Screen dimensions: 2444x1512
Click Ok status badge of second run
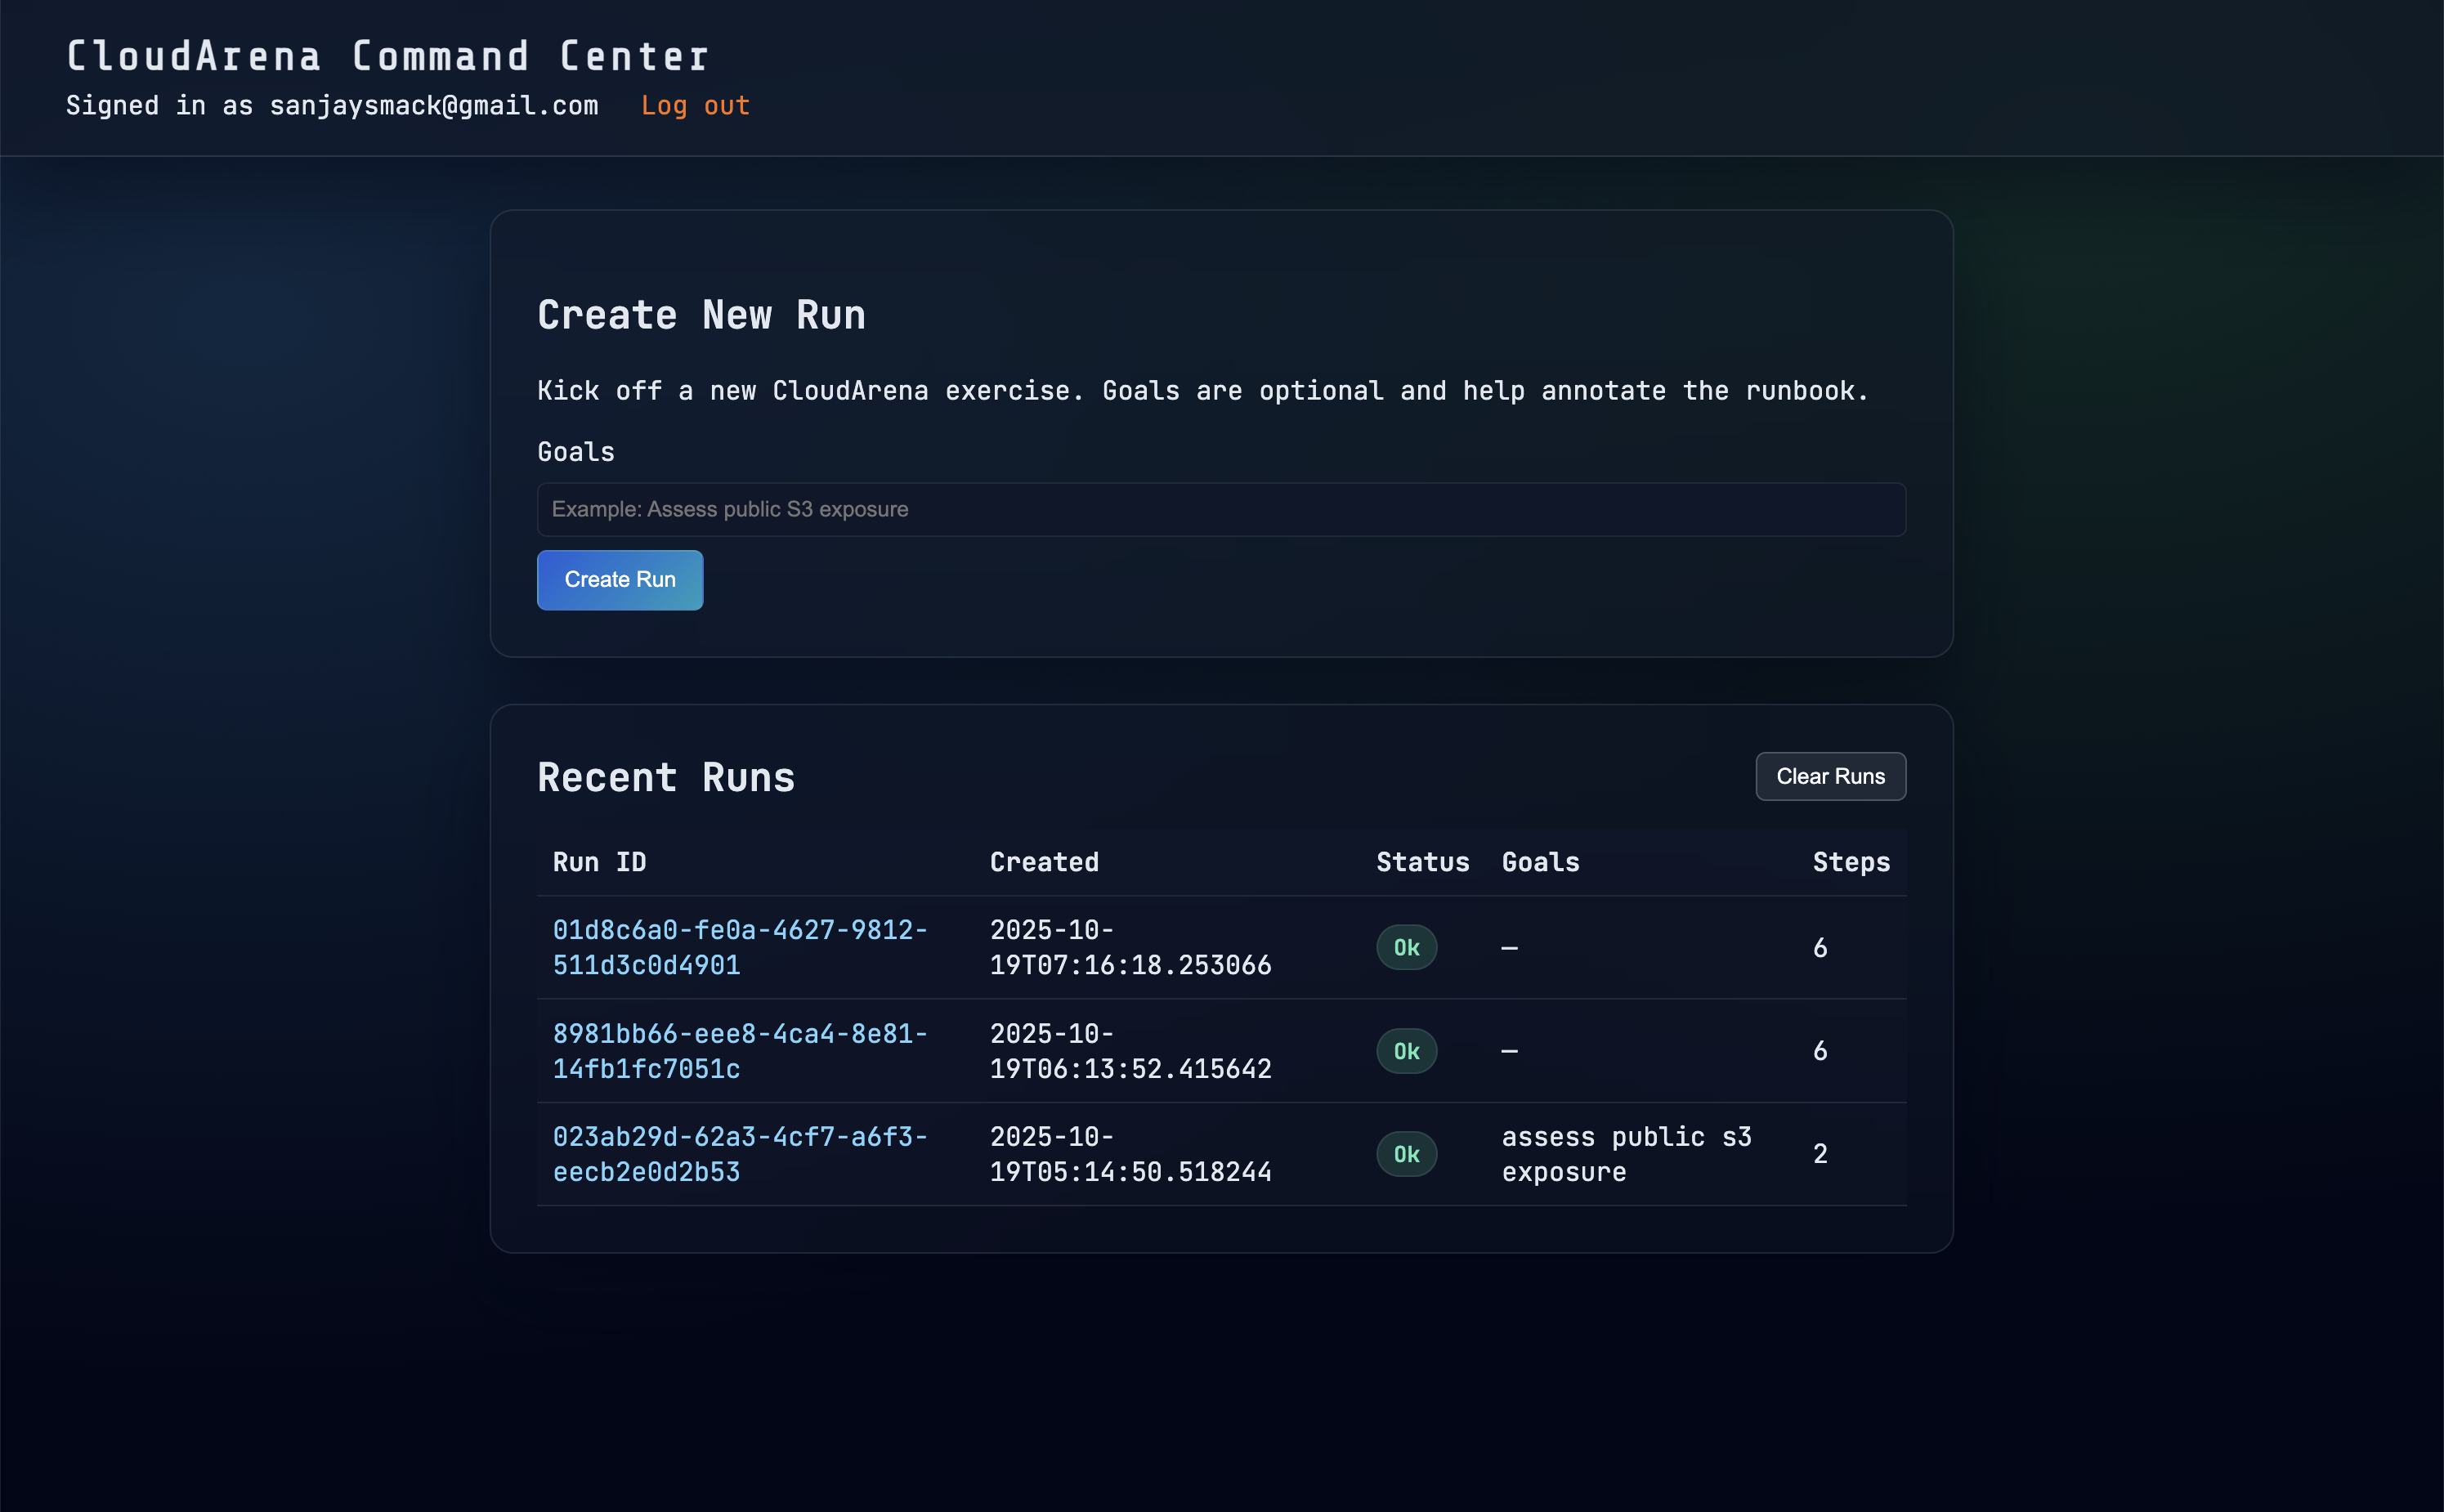1405,1051
